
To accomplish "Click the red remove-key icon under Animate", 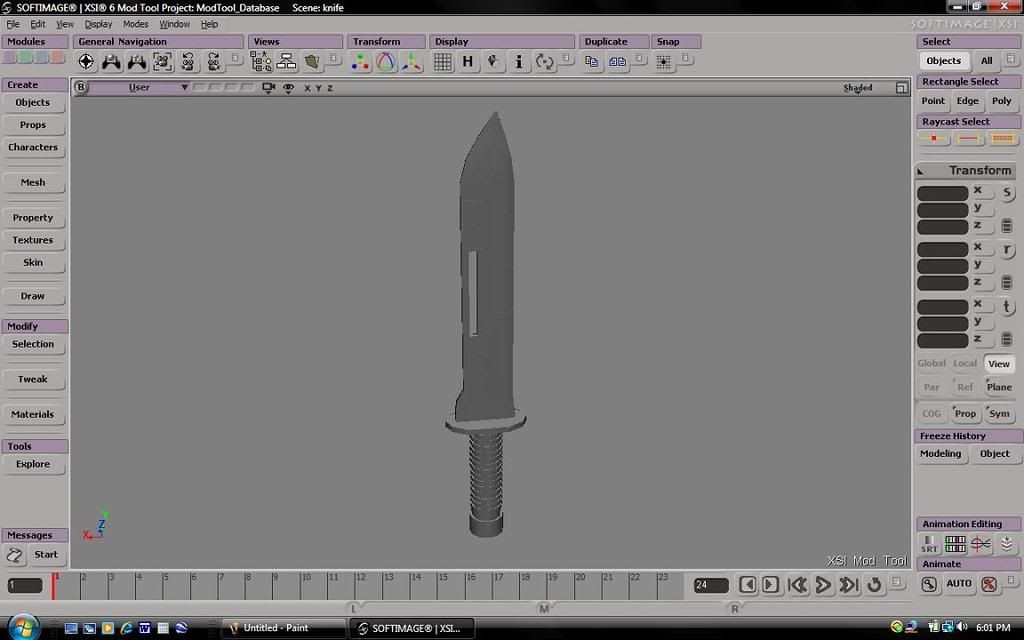I will click(x=989, y=584).
